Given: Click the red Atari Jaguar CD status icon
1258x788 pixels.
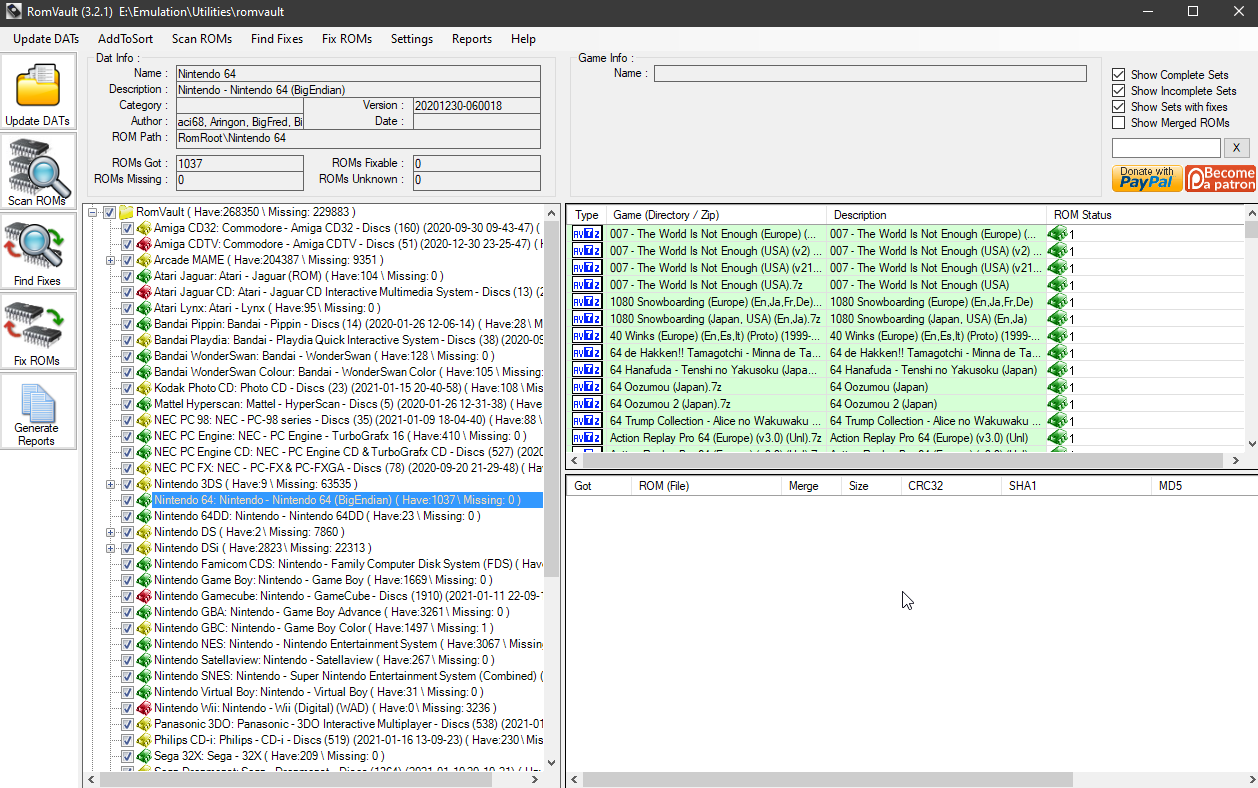Looking at the screenshot, I should tap(144, 292).
